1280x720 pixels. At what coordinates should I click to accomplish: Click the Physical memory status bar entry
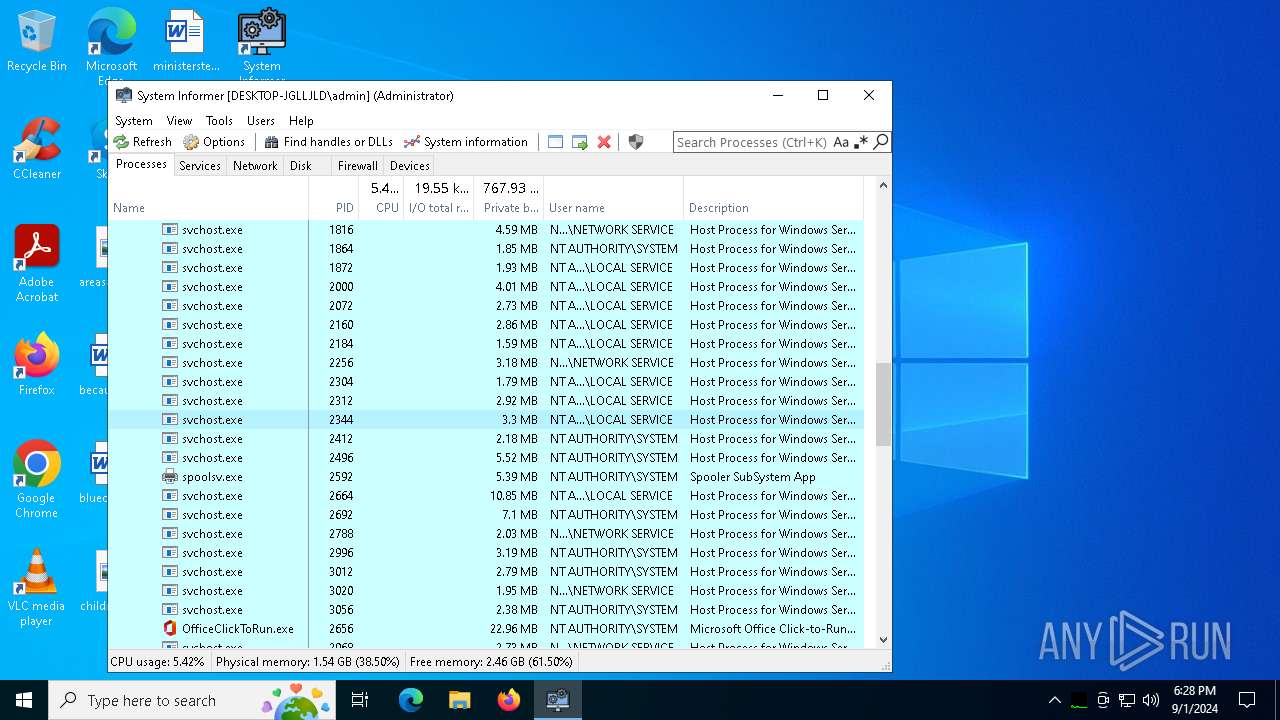coord(308,662)
